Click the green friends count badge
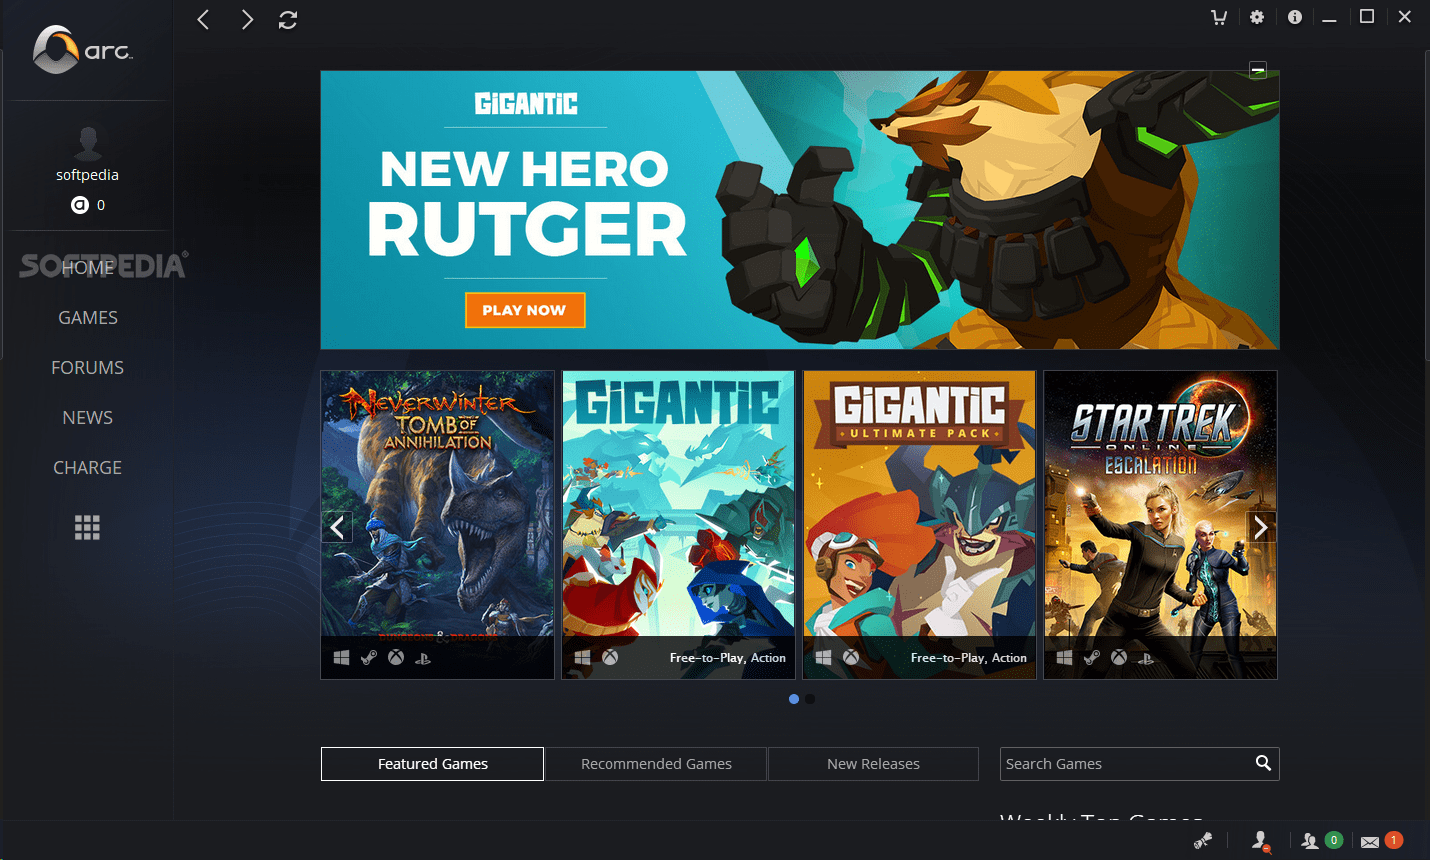 click(x=1334, y=840)
